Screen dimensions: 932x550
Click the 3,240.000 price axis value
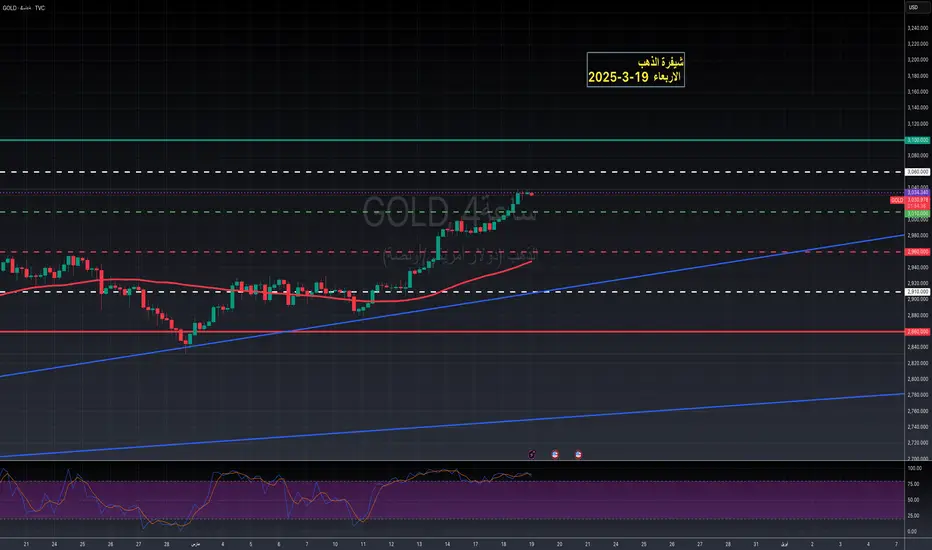point(917,28)
